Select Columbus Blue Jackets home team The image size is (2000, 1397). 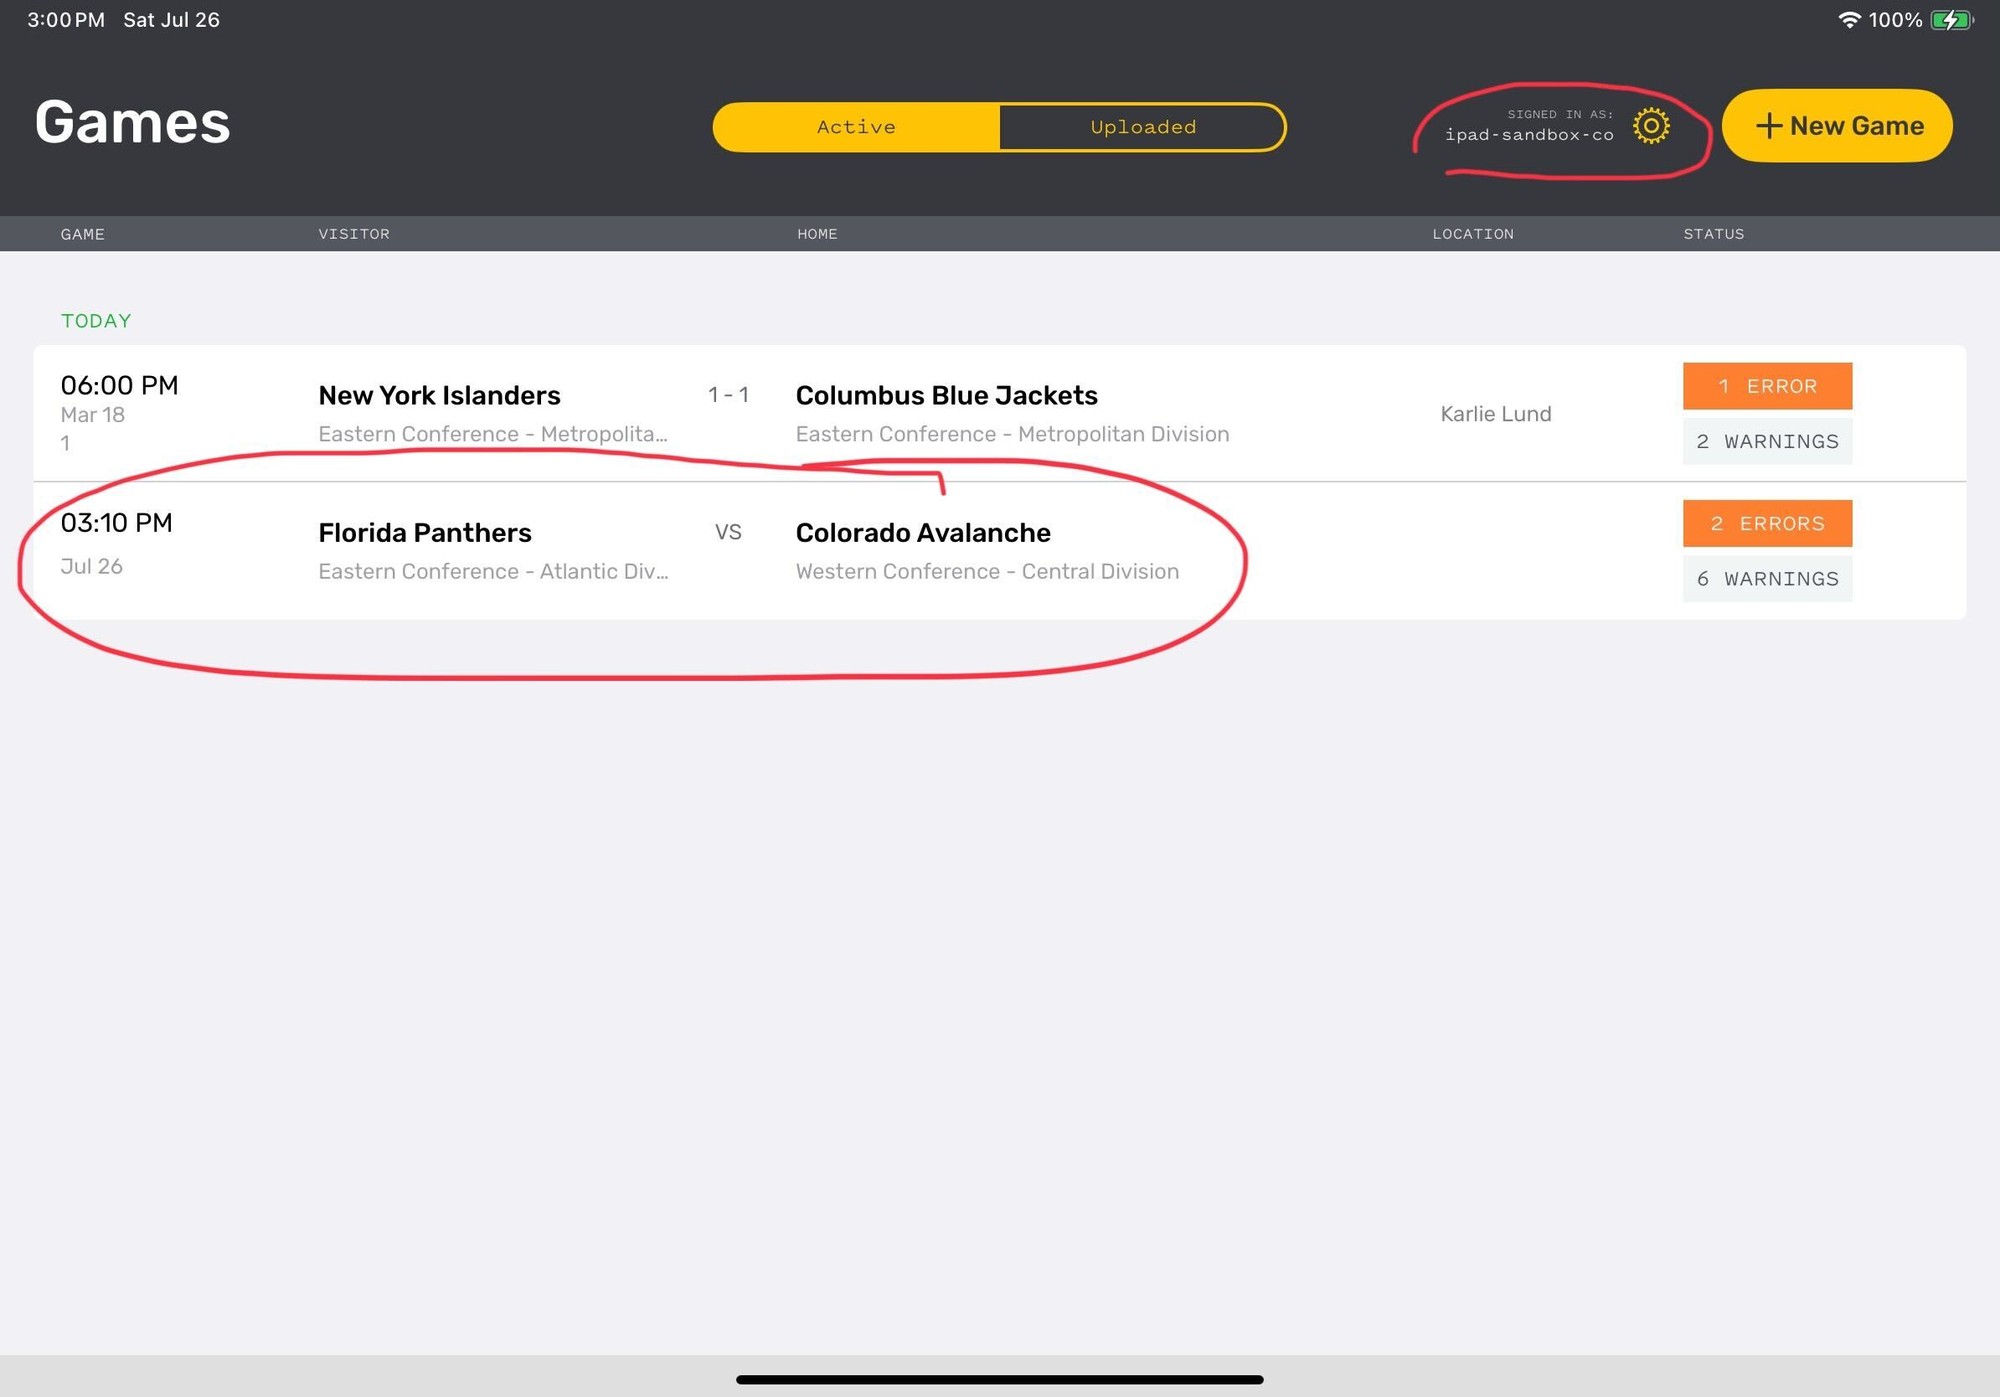[x=946, y=395]
